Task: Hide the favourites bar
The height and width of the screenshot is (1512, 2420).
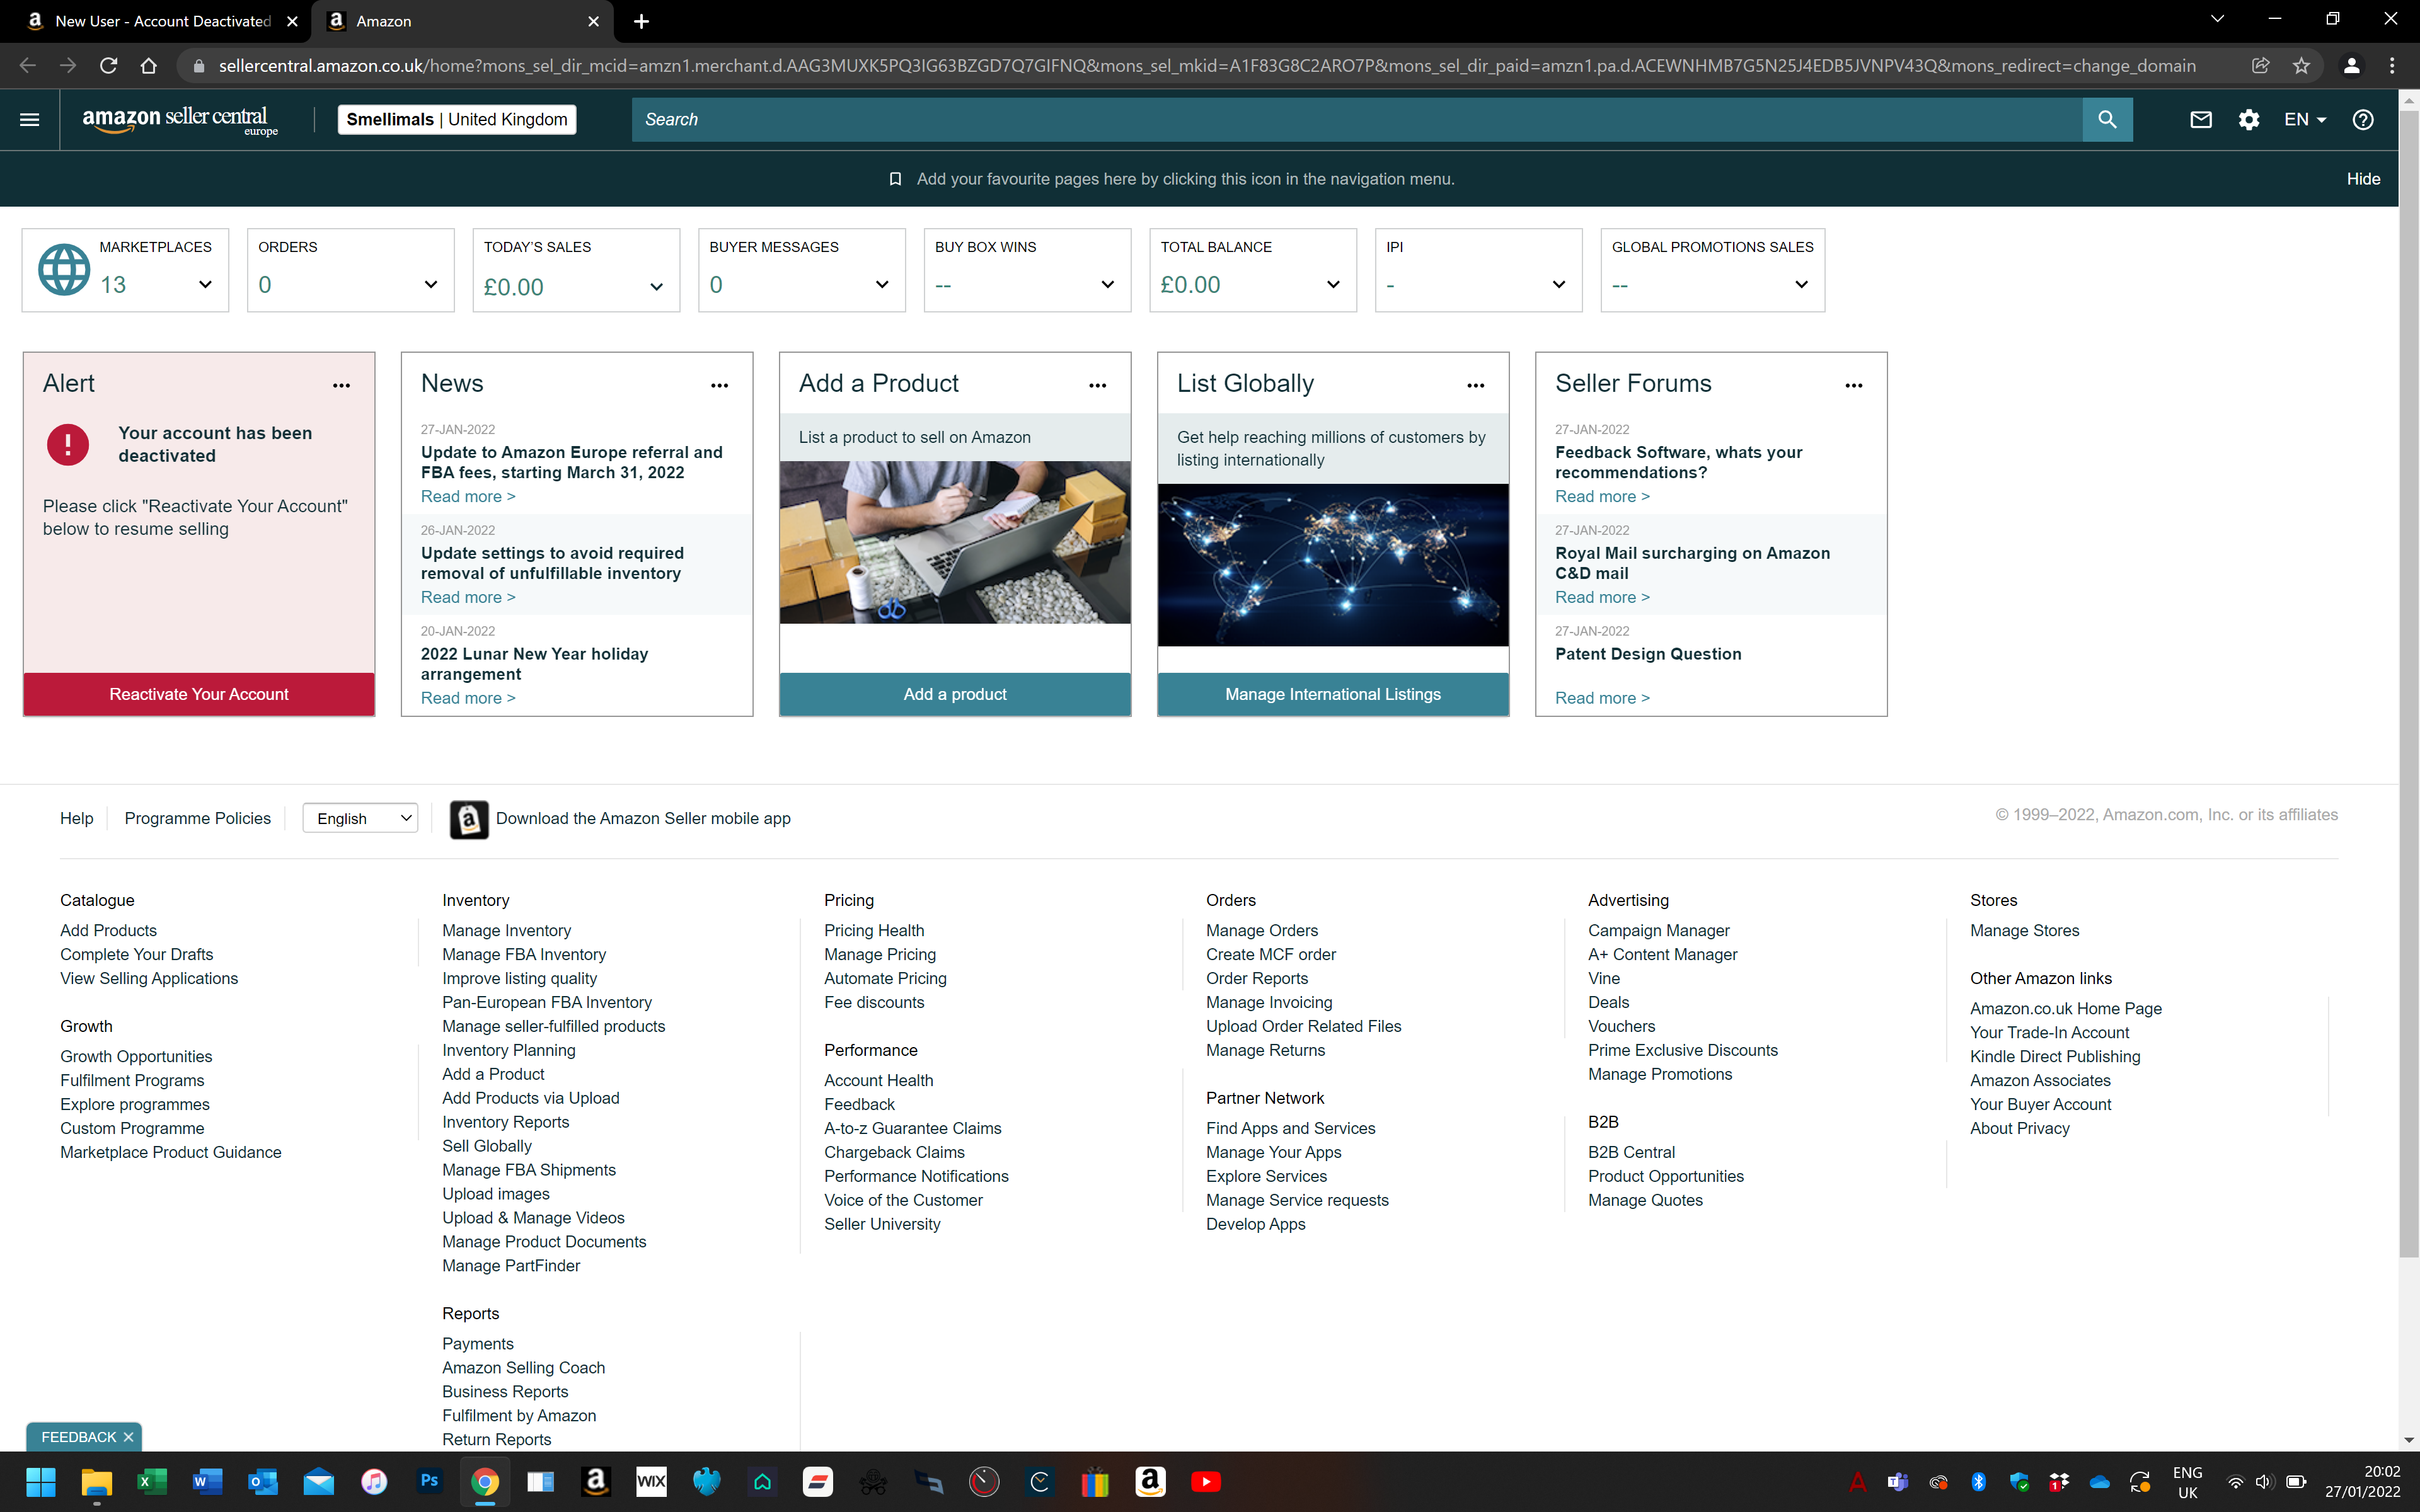Action: coord(2363,179)
